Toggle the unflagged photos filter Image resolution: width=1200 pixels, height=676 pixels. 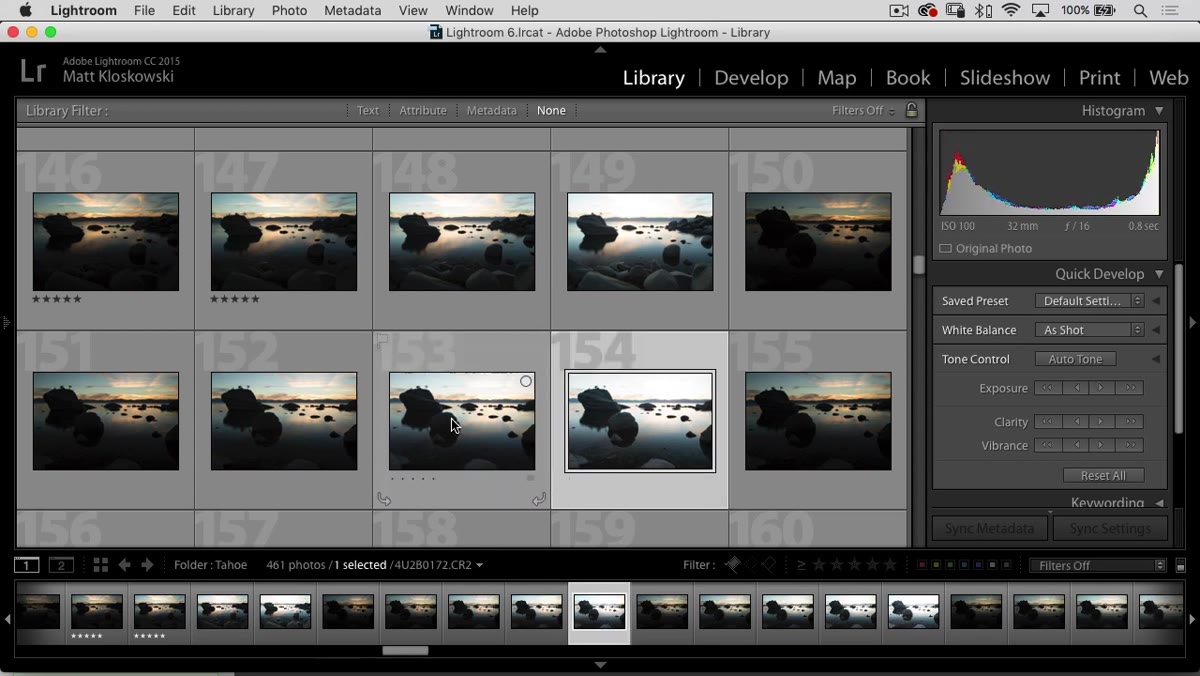coord(752,565)
